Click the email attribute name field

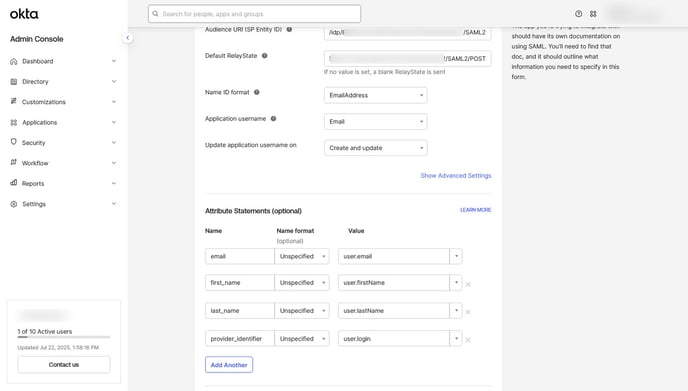click(240, 256)
